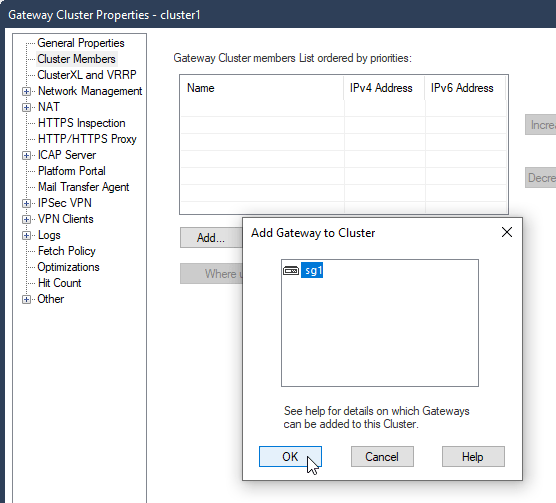The width and height of the screenshot is (556, 503).
Task: Click the Add... members button
Action: pos(211,237)
